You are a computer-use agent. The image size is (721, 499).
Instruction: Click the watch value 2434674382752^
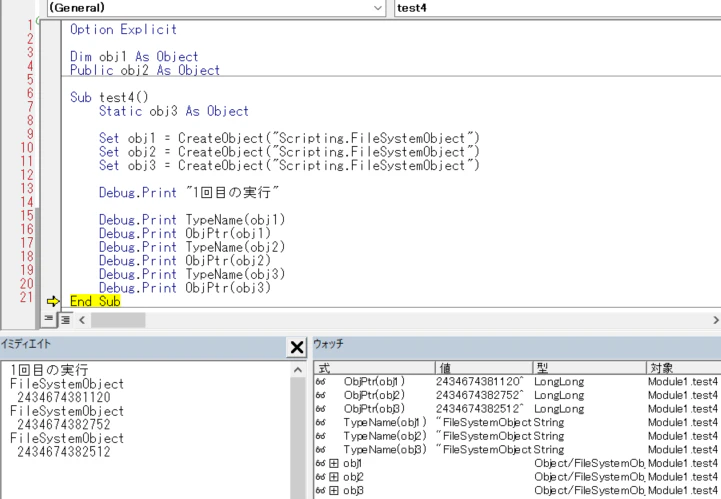point(480,396)
